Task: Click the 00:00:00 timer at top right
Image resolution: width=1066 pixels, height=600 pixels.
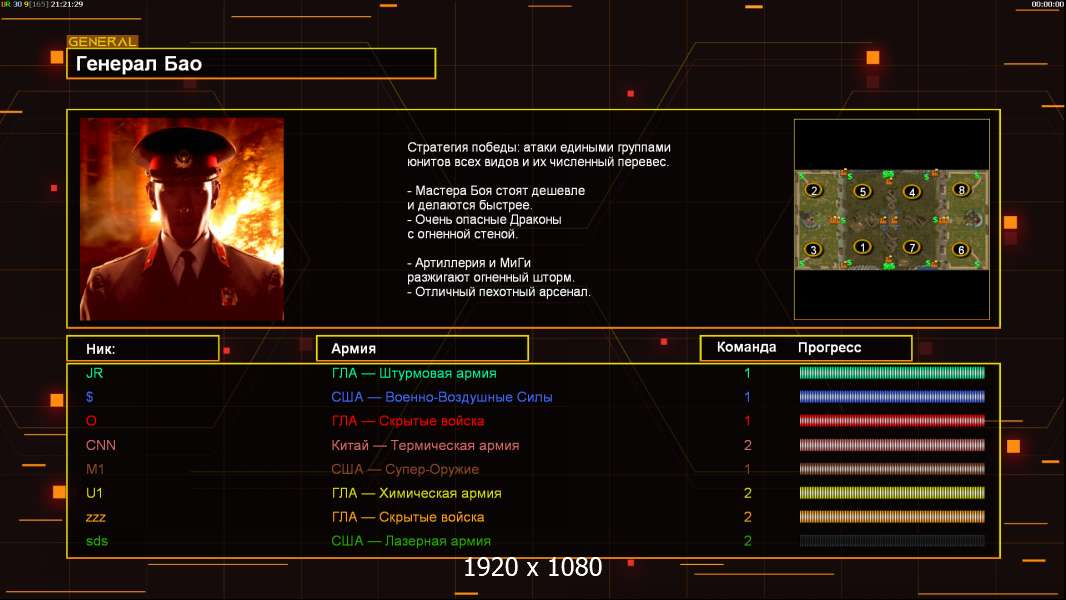Action: coord(1048,4)
